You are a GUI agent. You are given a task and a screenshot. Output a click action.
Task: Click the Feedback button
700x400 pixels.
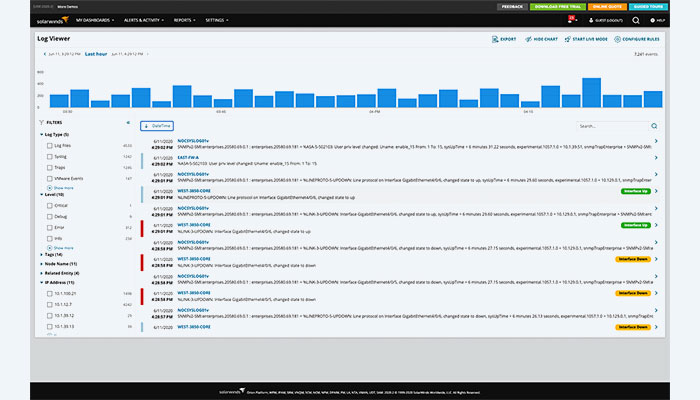click(512, 7)
